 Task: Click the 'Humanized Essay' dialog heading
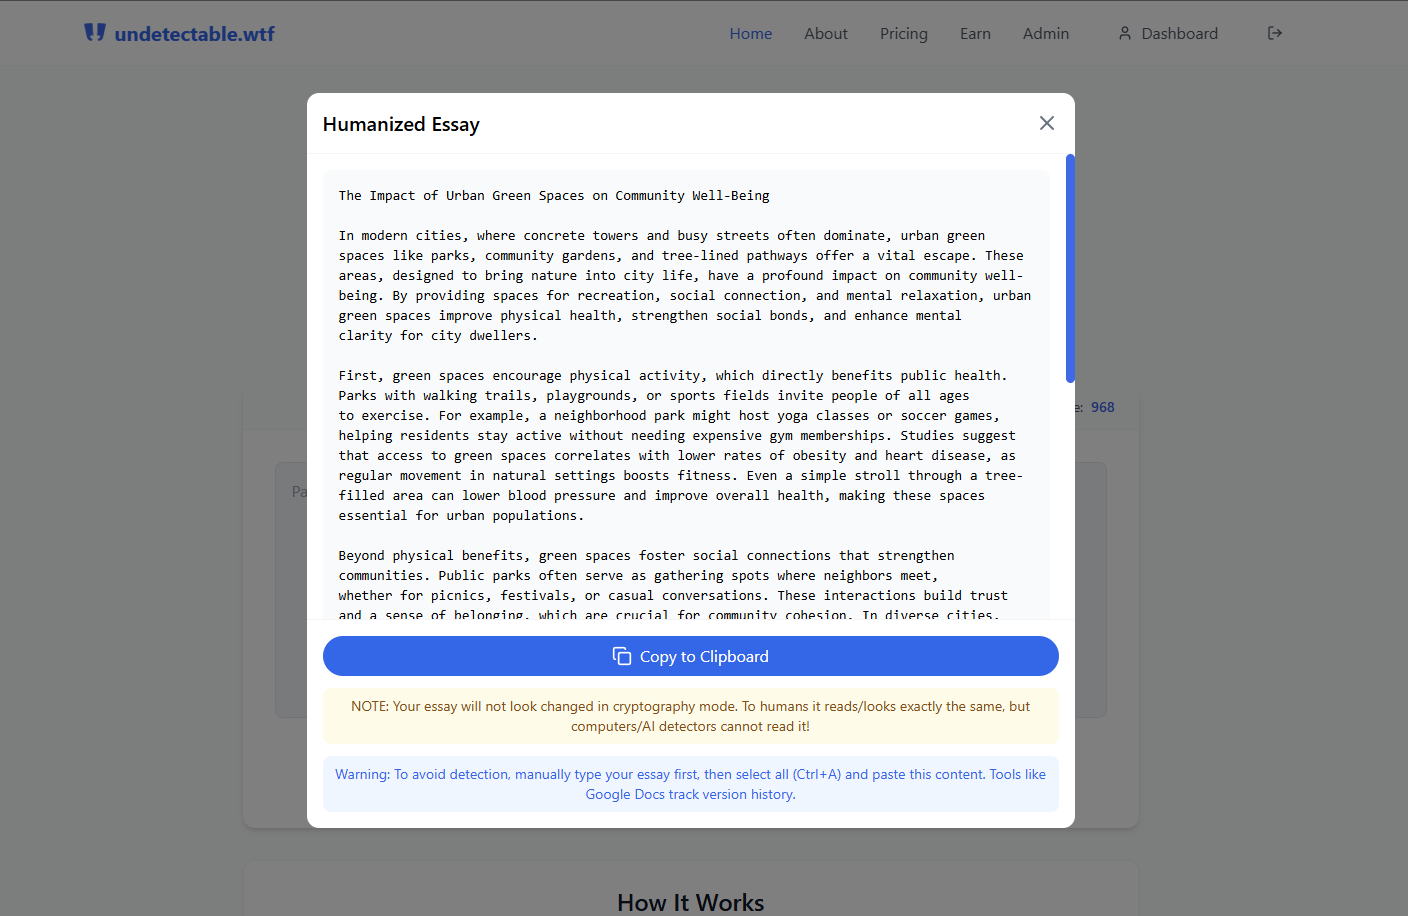coord(401,124)
